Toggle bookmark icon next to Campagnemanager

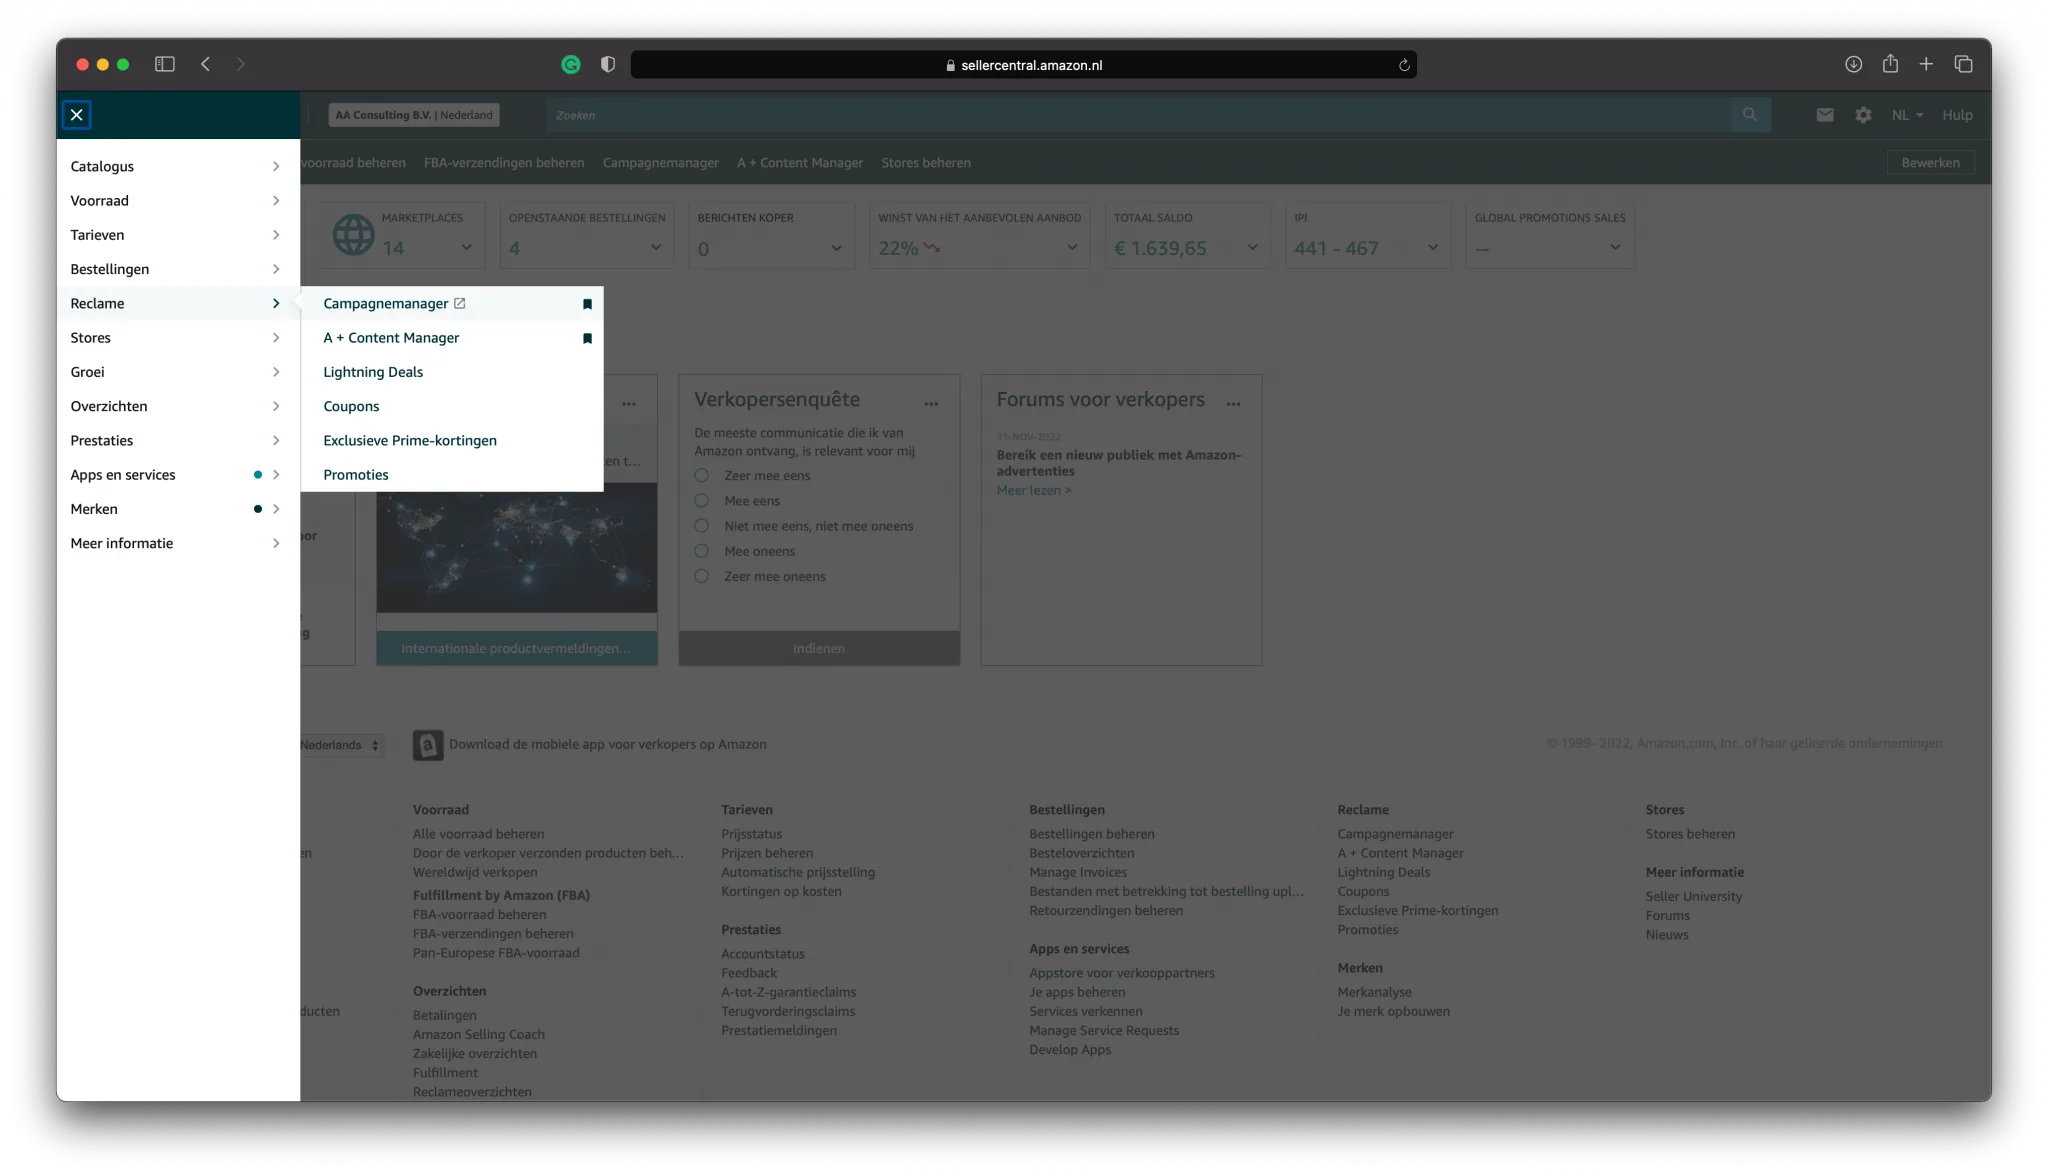[x=587, y=304]
